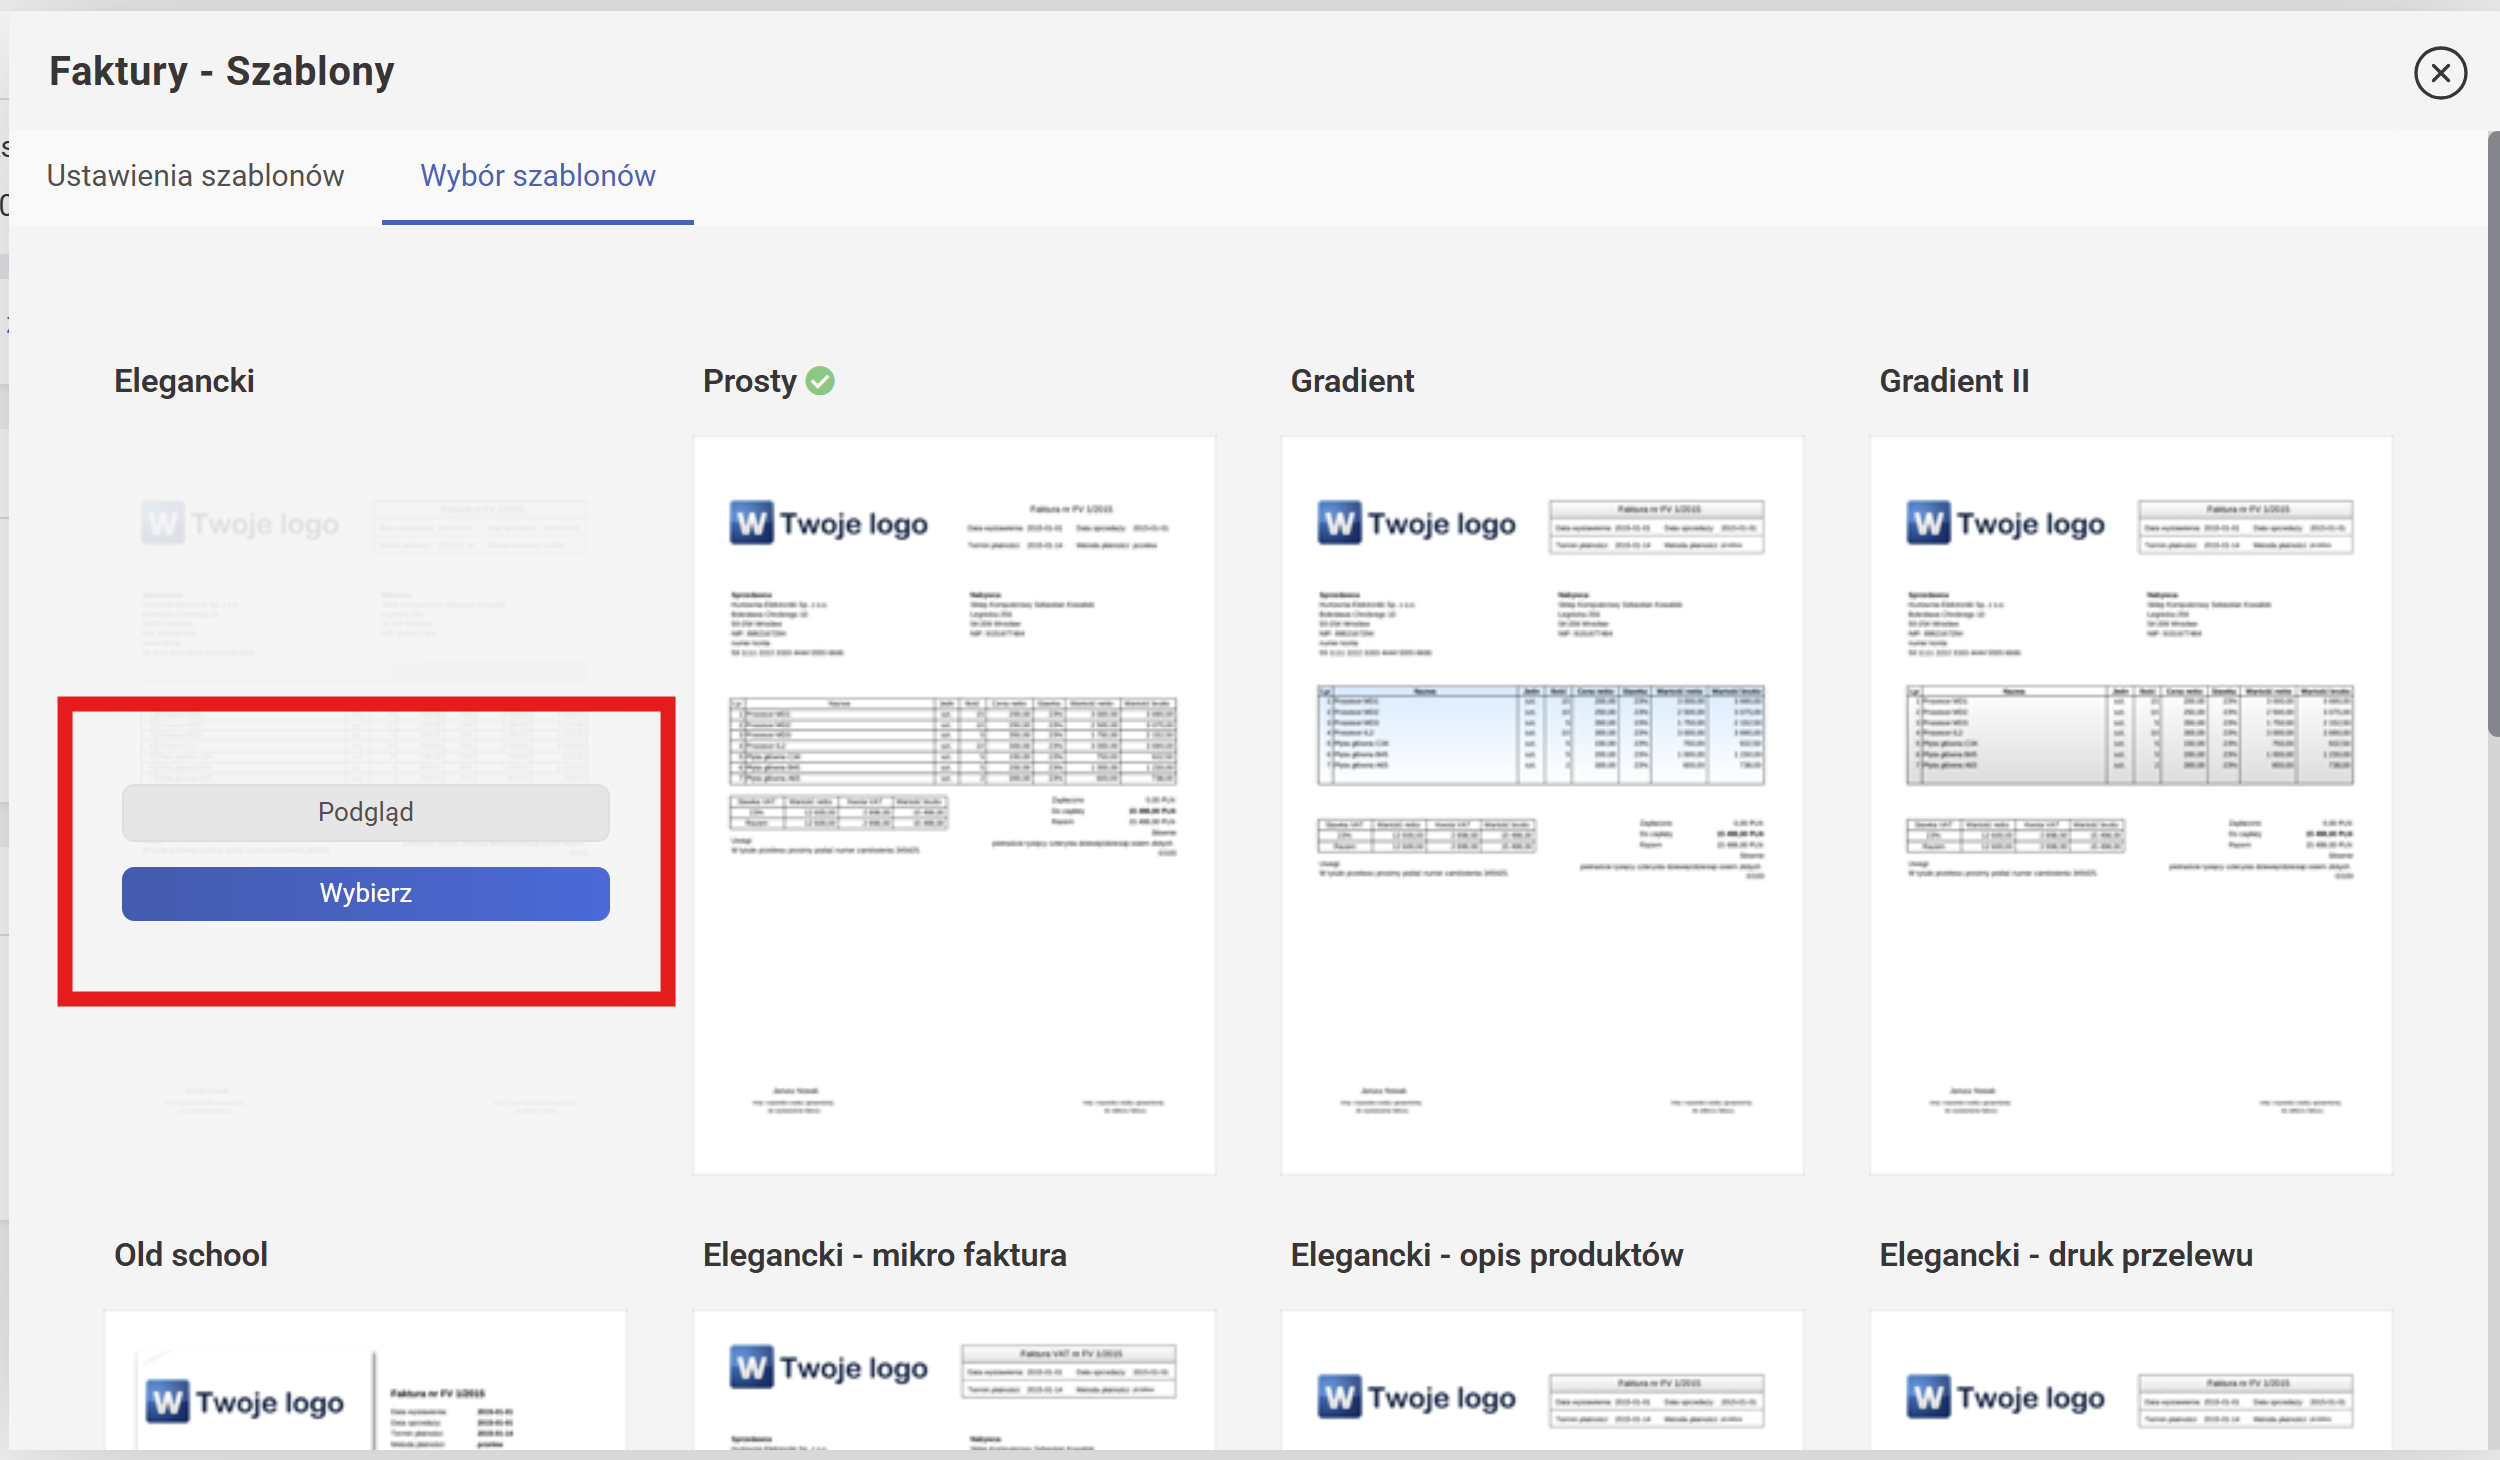2500x1460 pixels.
Task: Click the Podgląd button for Elegancki
Action: click(x=365, y=812)
